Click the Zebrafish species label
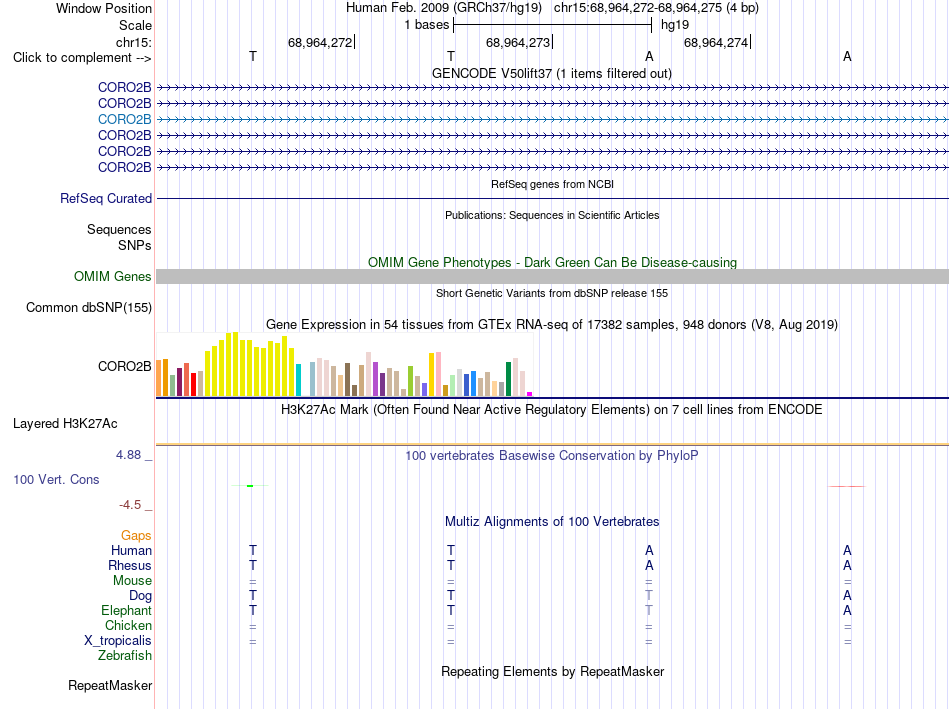This screenshot has height=709, width=950. click(x=125, y=656)
